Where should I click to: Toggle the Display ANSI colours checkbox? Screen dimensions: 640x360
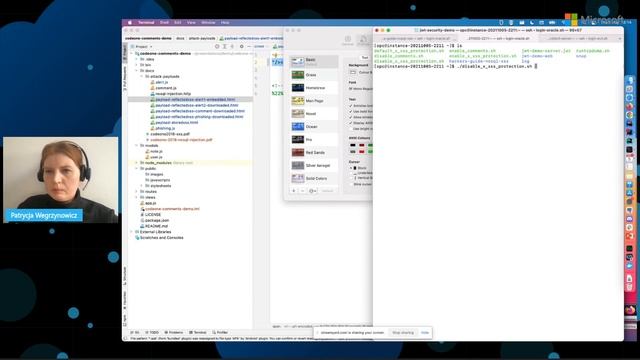pyautogui.click(x=351, y=123)
